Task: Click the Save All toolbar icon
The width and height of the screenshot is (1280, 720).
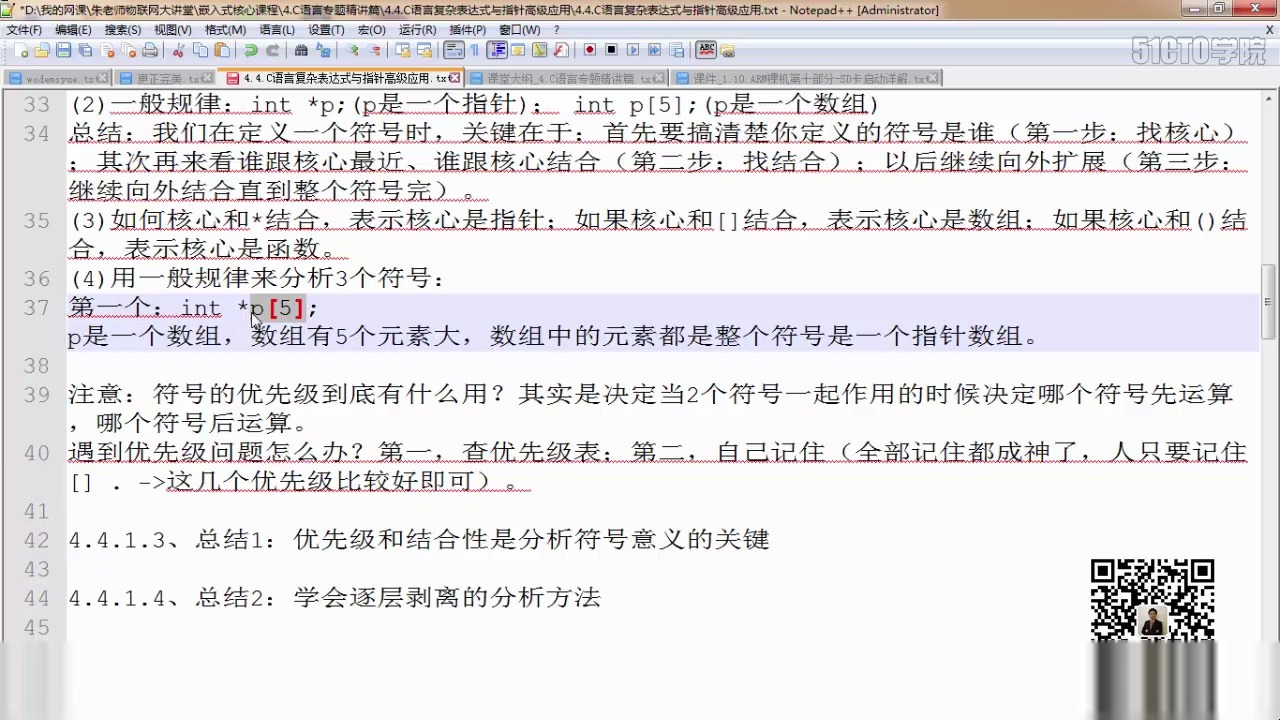Action: (85, 50)
